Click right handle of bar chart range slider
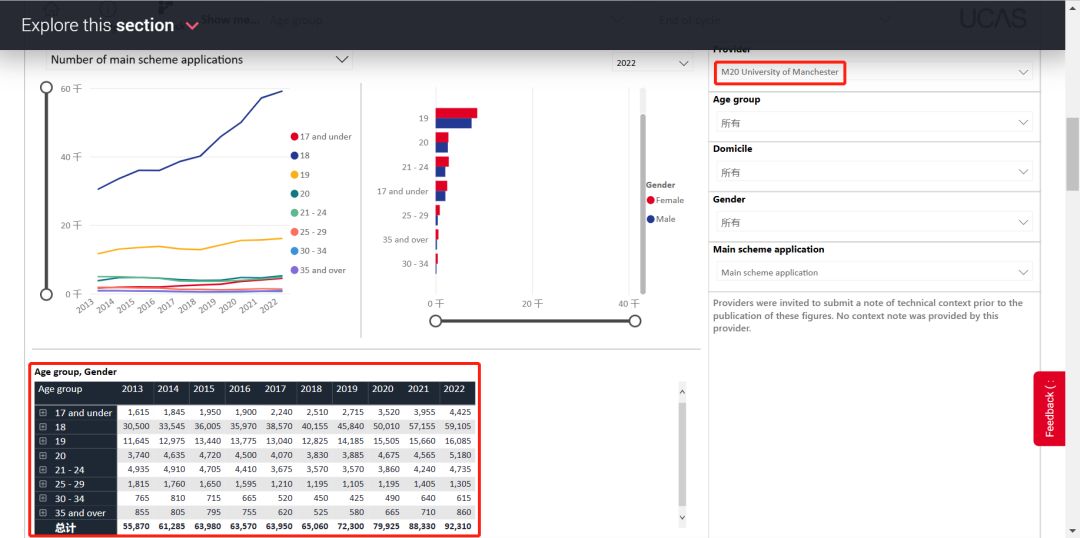1080x538 pixels. [x=635, y=321]
